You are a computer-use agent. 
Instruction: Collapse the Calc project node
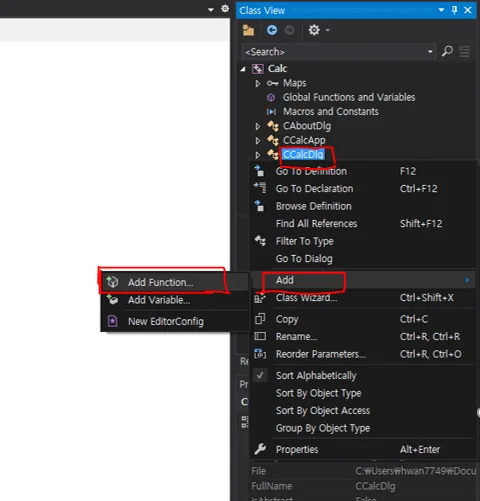(x=243, y=69)
